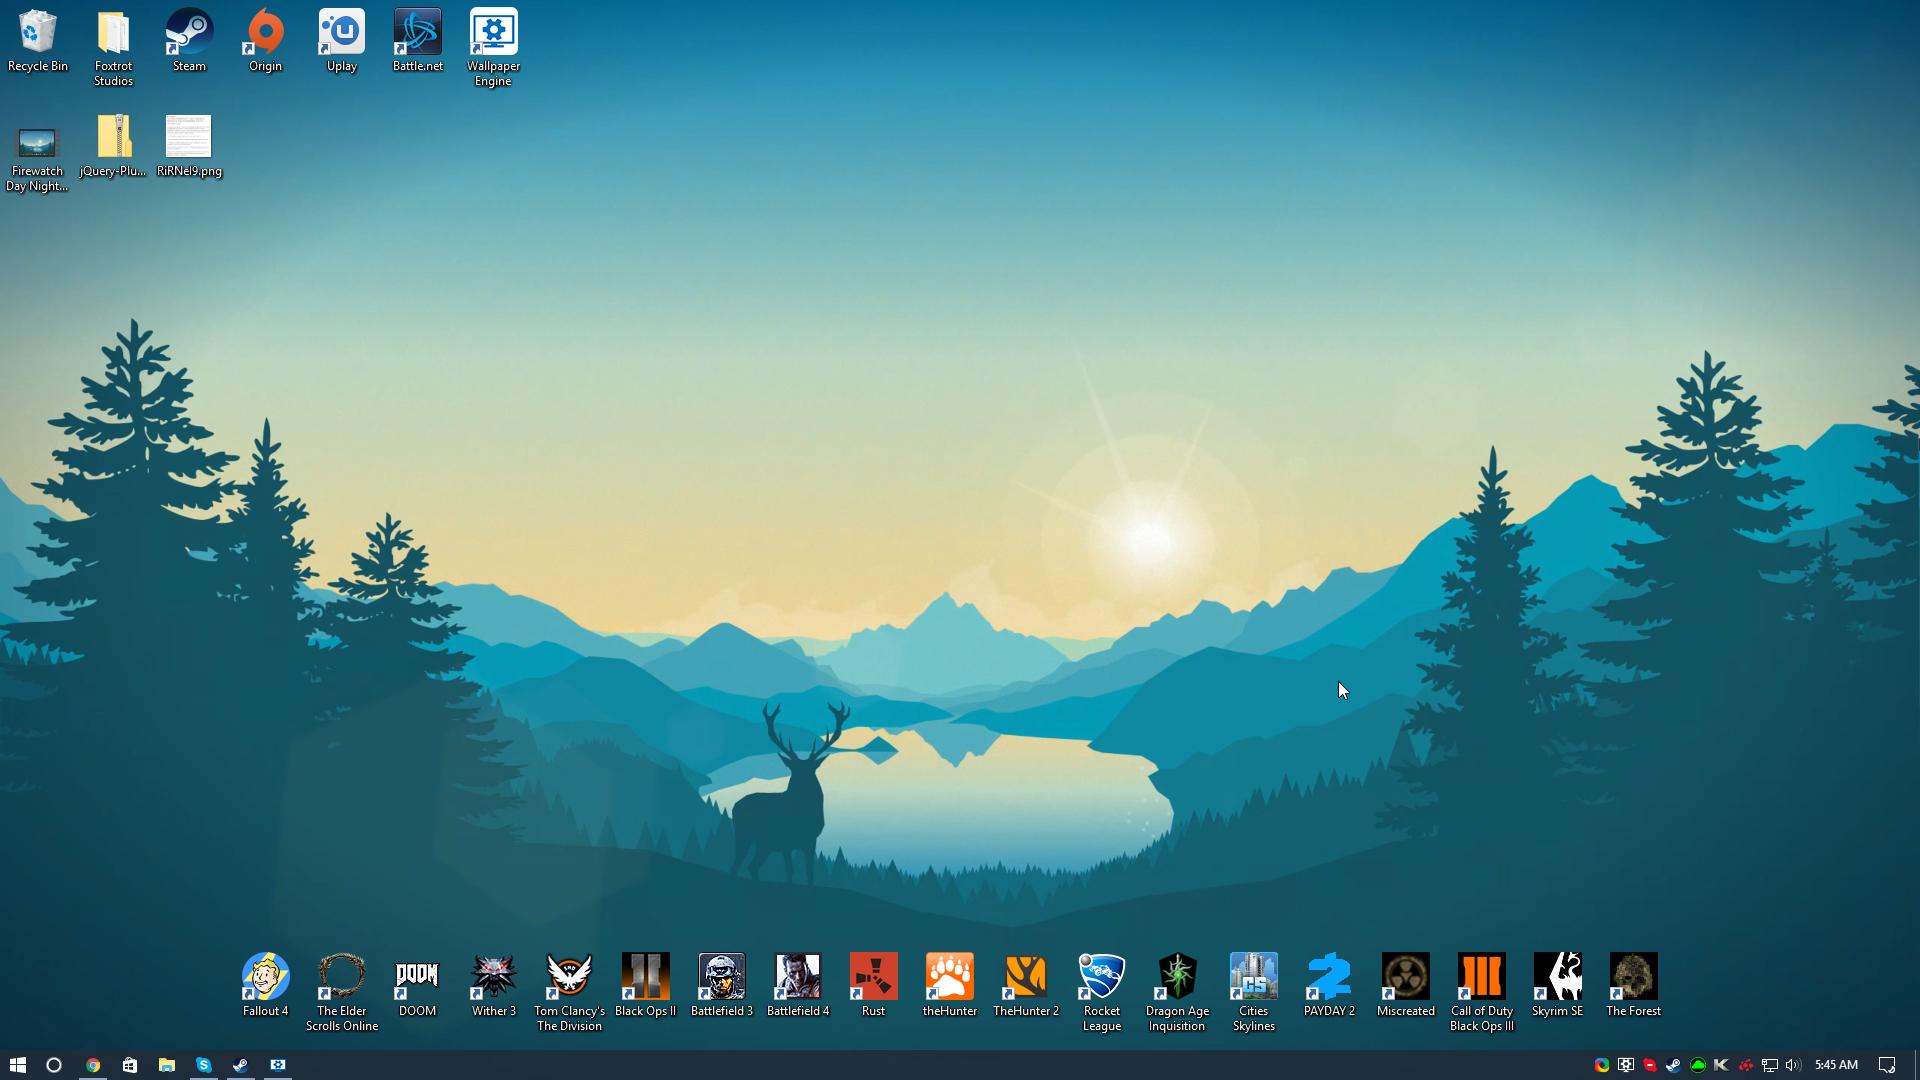The height and width of the screenshot is (1080, 1920).
Task: Select the Fallout 4 game shortcut
Action: [x=265, y=977]
